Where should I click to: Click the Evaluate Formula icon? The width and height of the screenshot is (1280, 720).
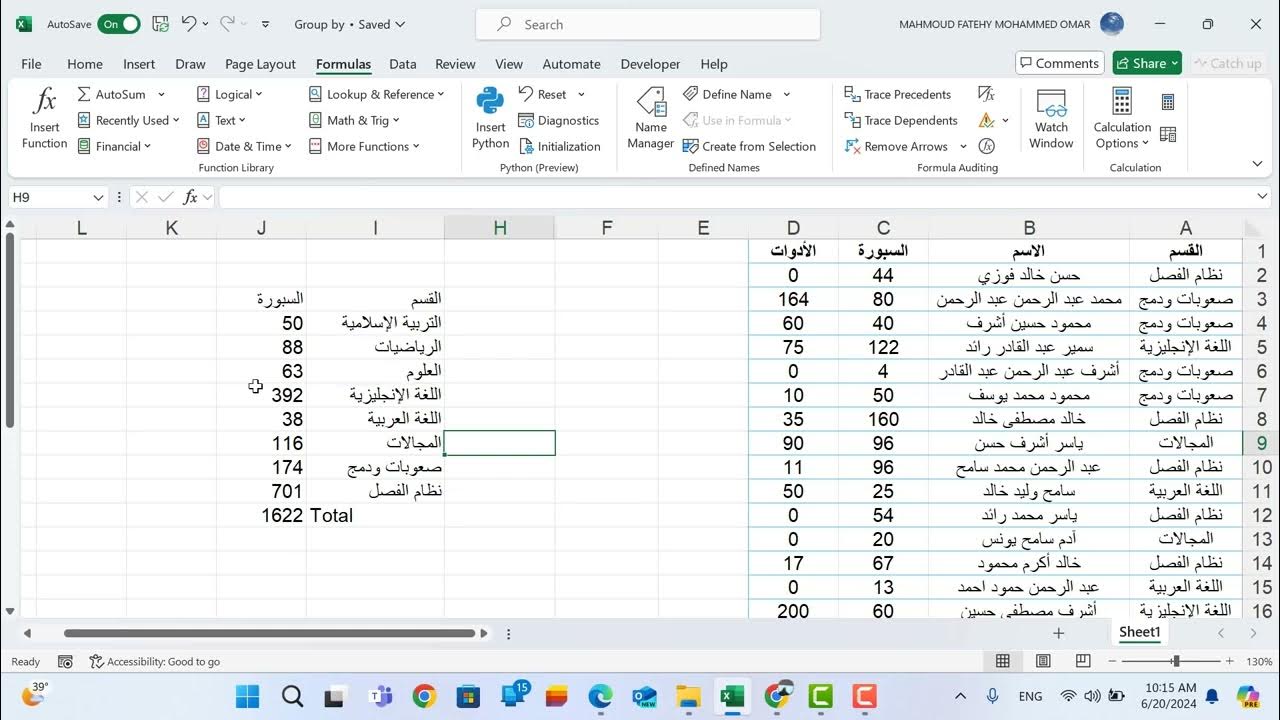987,146
